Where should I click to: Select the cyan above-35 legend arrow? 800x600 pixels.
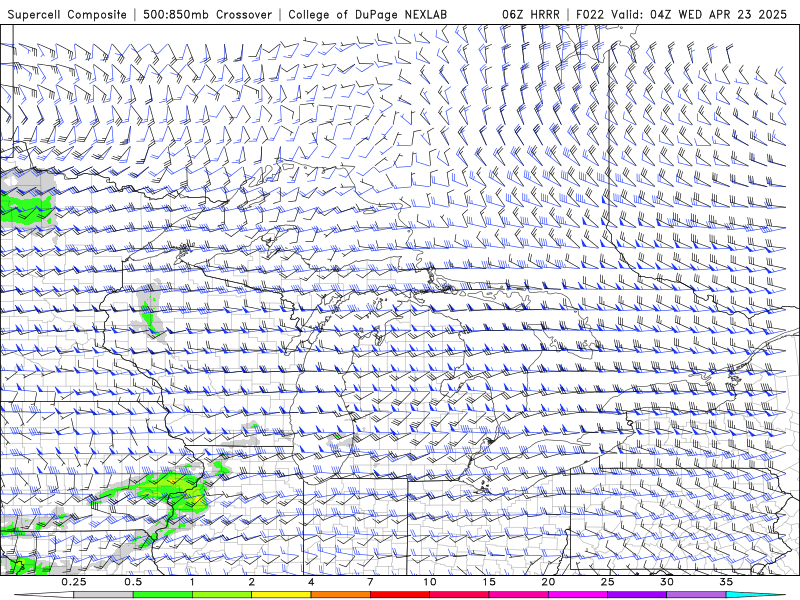tap(756, 595)
